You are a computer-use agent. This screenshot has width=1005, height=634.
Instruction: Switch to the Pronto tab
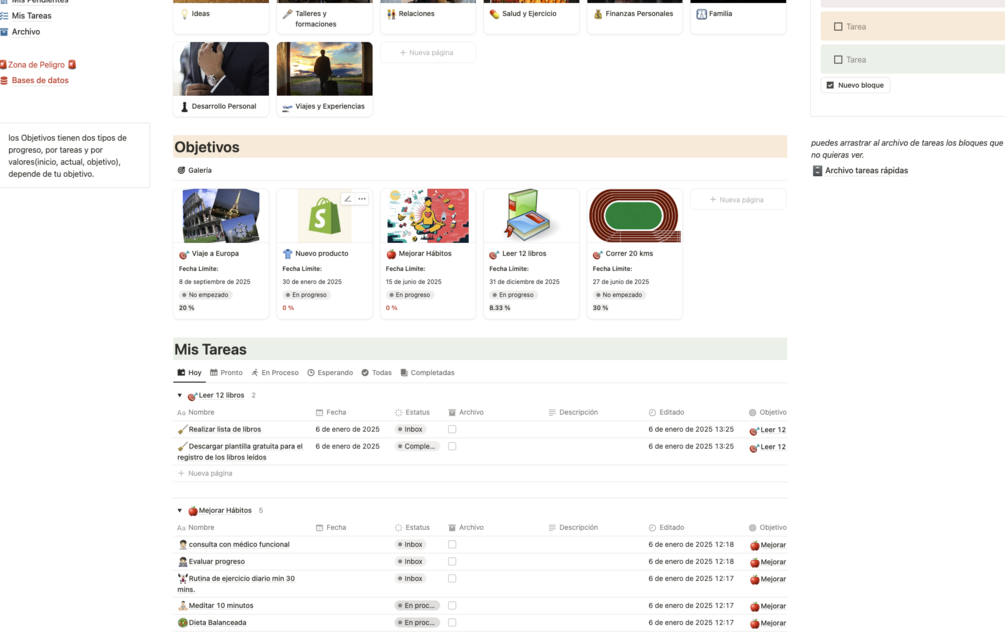click(x=226, y=372)
